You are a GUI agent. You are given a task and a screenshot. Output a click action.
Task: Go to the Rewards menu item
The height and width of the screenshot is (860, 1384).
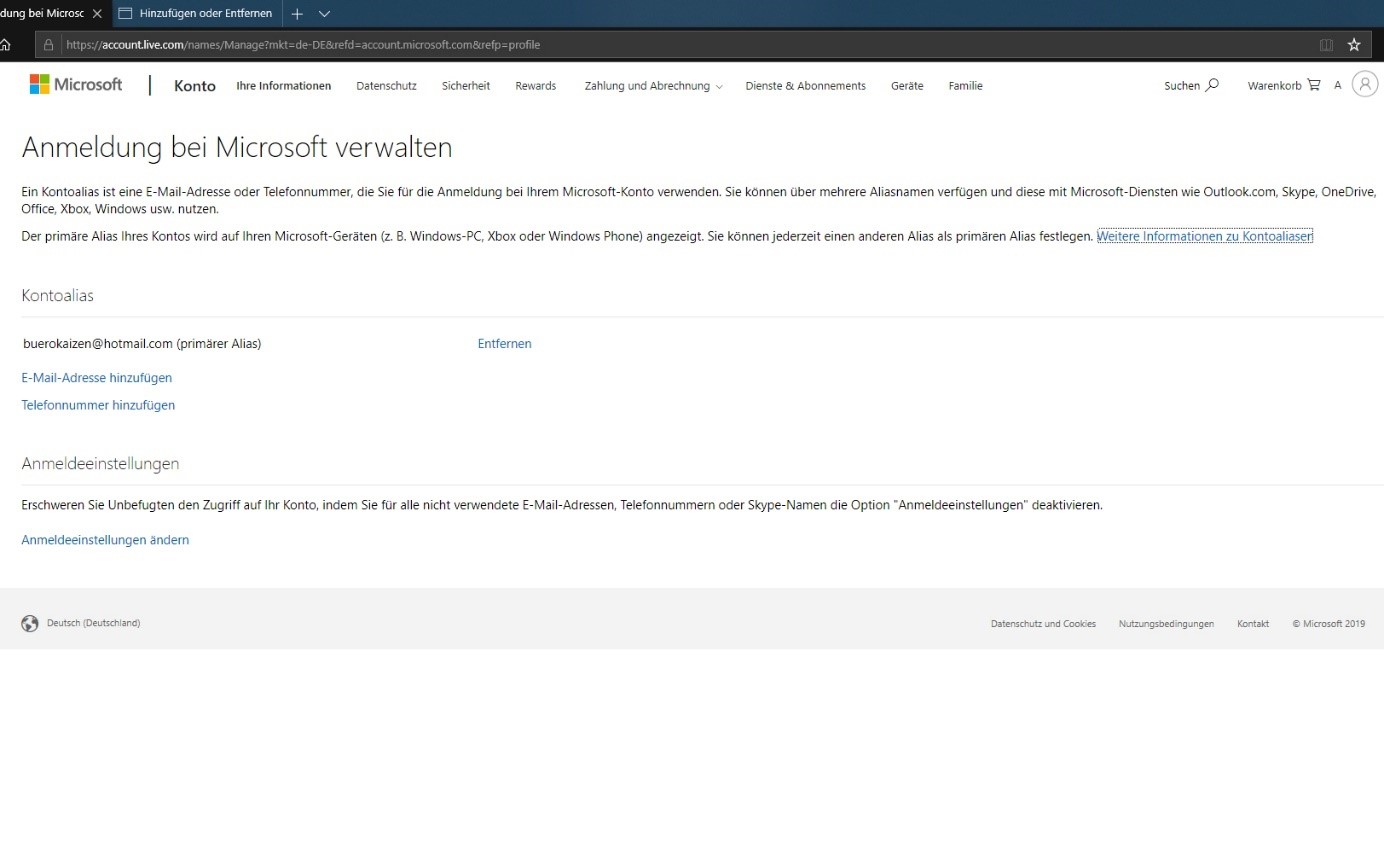pos(536,86)
